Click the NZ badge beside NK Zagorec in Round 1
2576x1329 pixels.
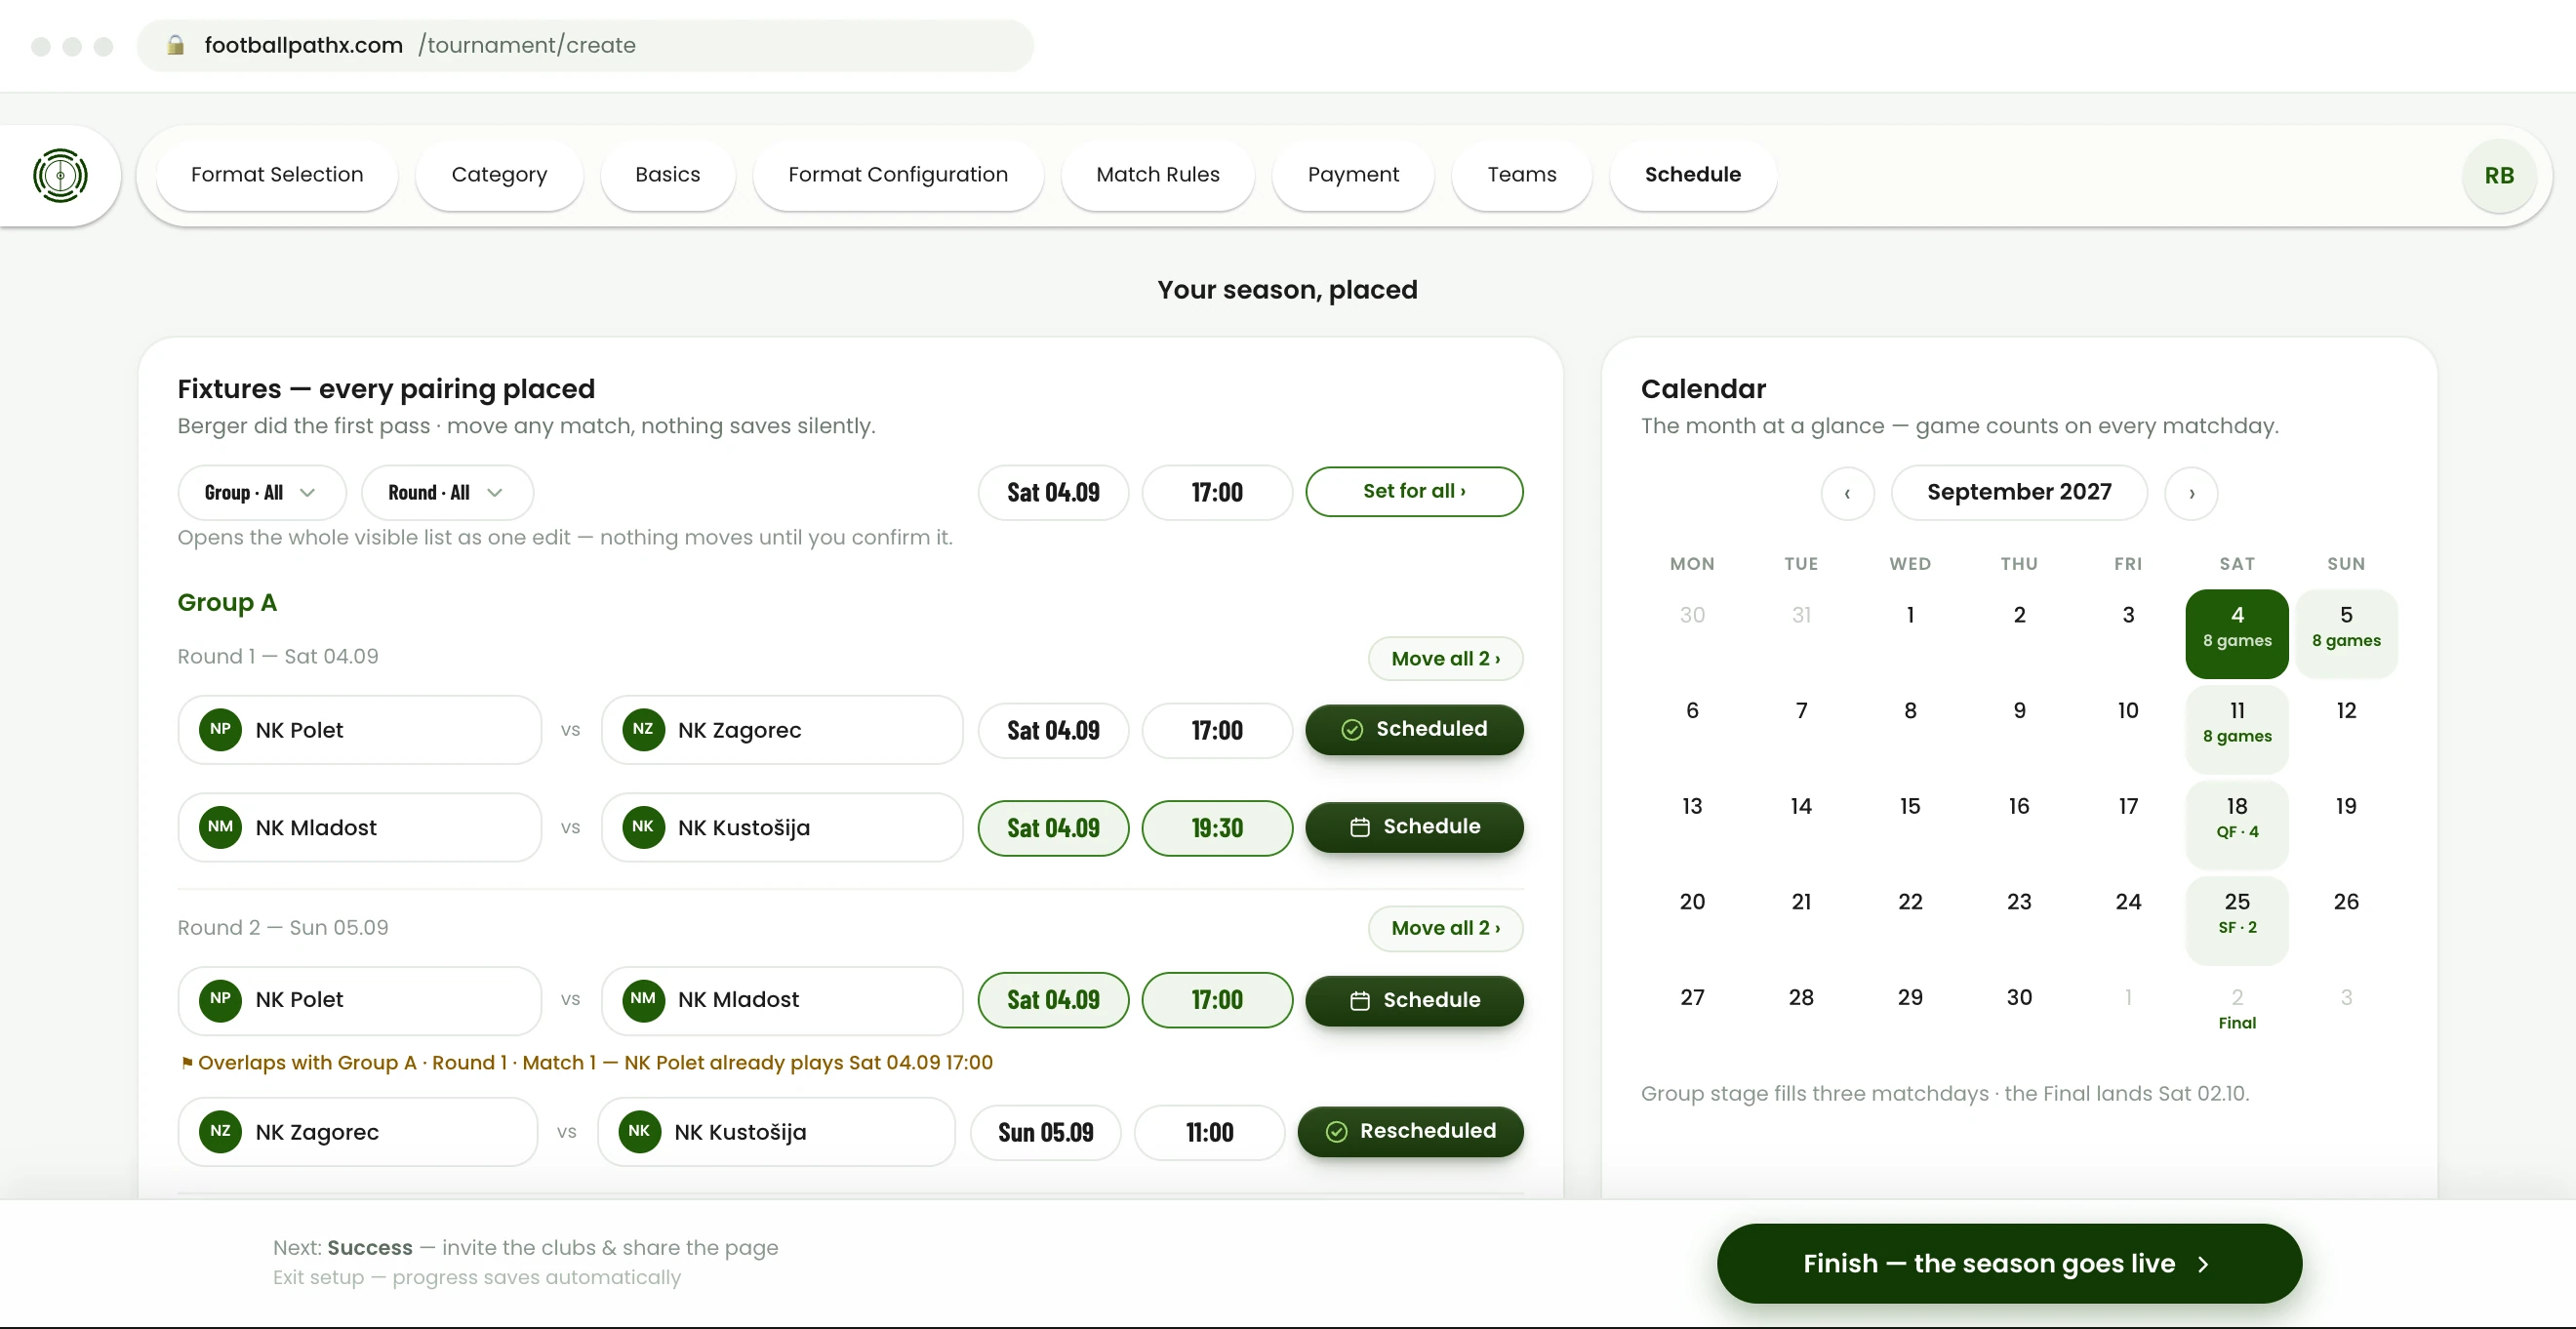click(643, 729)
